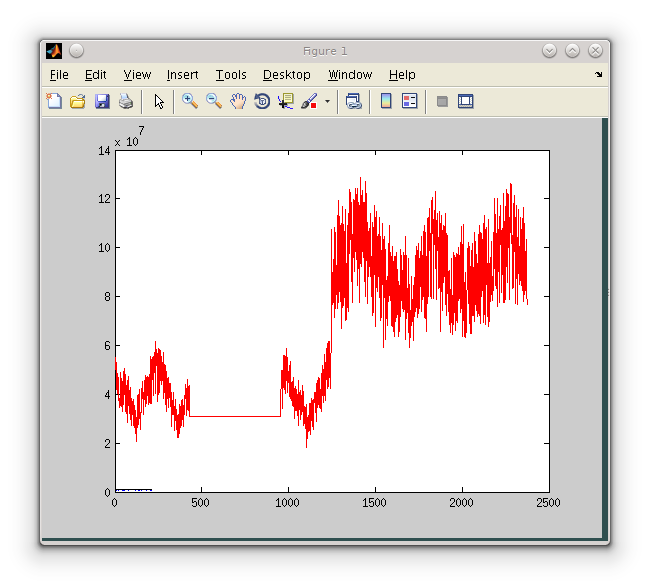Select the Zoom Out magnifier tool
This screenshot has height=585, width=650.
tap(214, 101)
